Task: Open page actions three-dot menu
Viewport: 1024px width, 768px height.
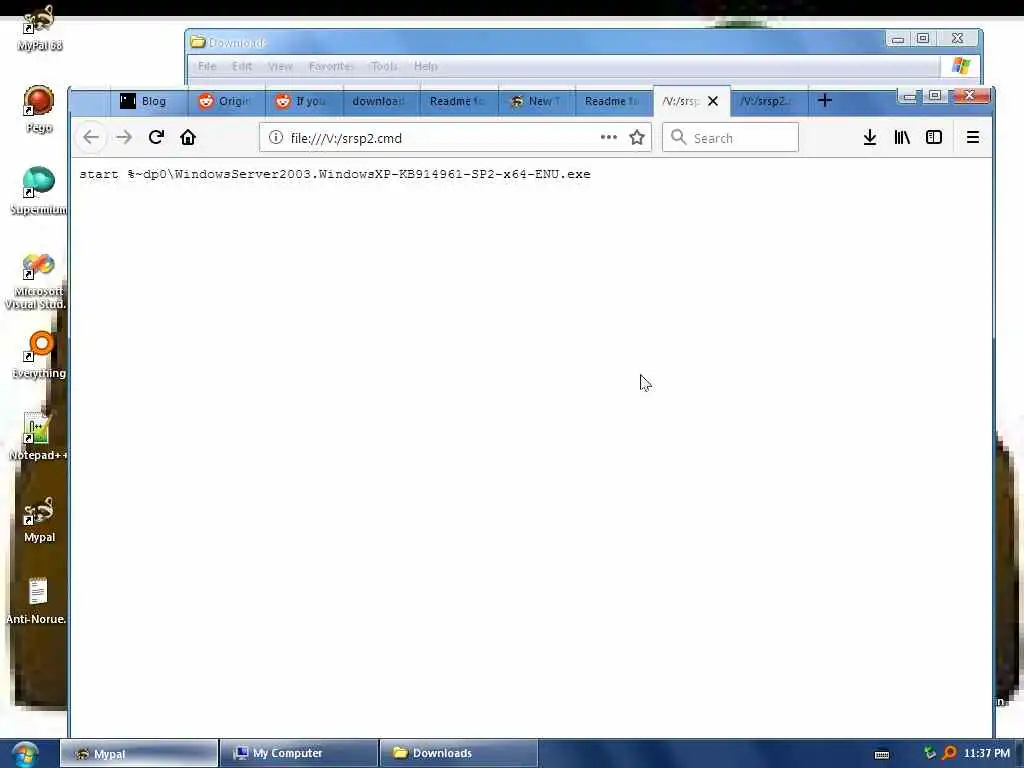Action: click(x=609, y=137)
